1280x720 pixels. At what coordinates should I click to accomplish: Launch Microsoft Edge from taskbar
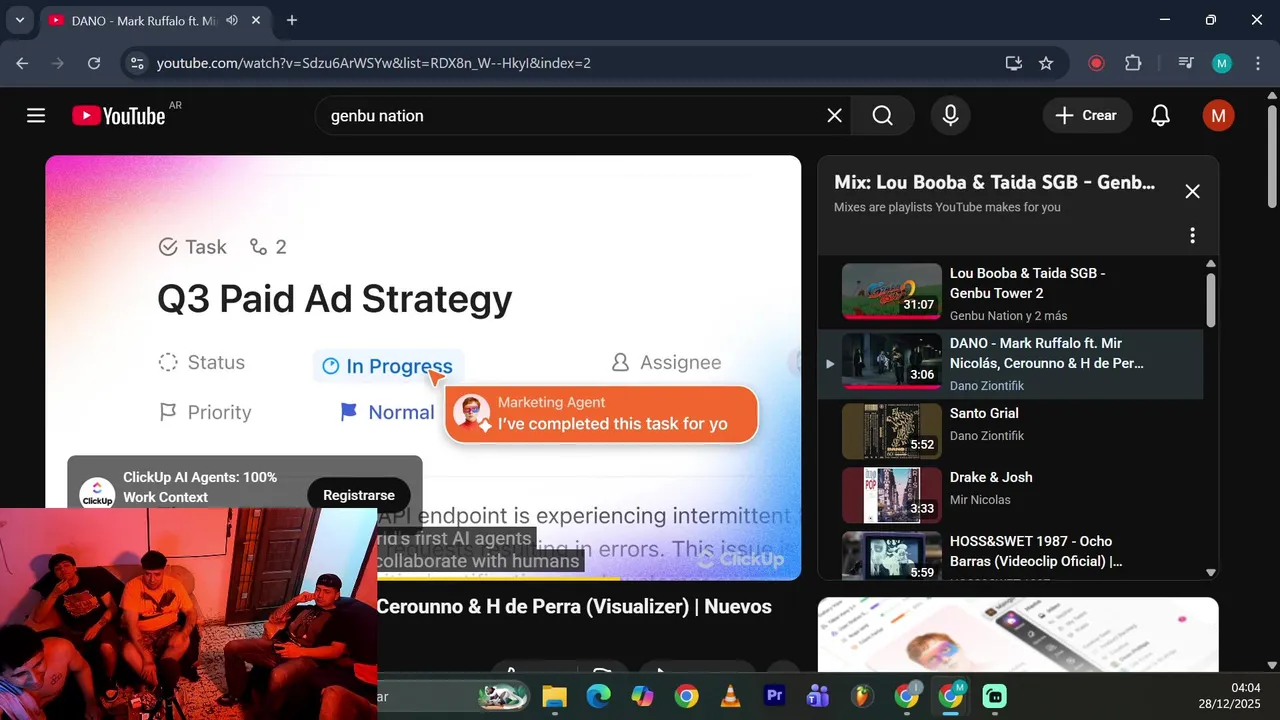[x=598, y=696]
